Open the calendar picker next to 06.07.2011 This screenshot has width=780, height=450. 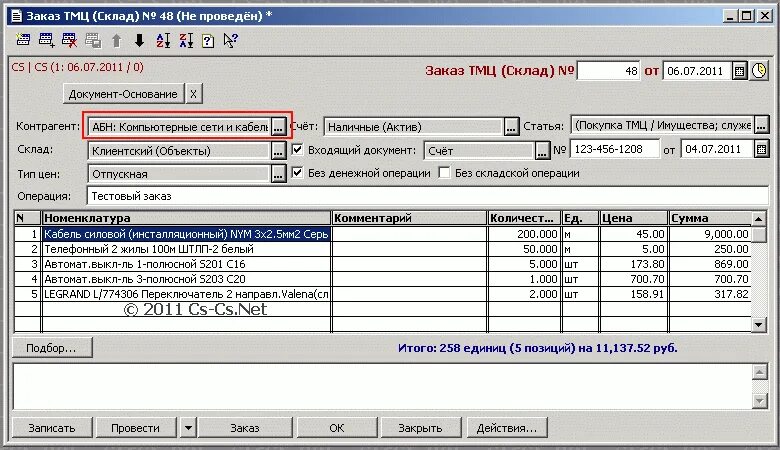point(740,71)
